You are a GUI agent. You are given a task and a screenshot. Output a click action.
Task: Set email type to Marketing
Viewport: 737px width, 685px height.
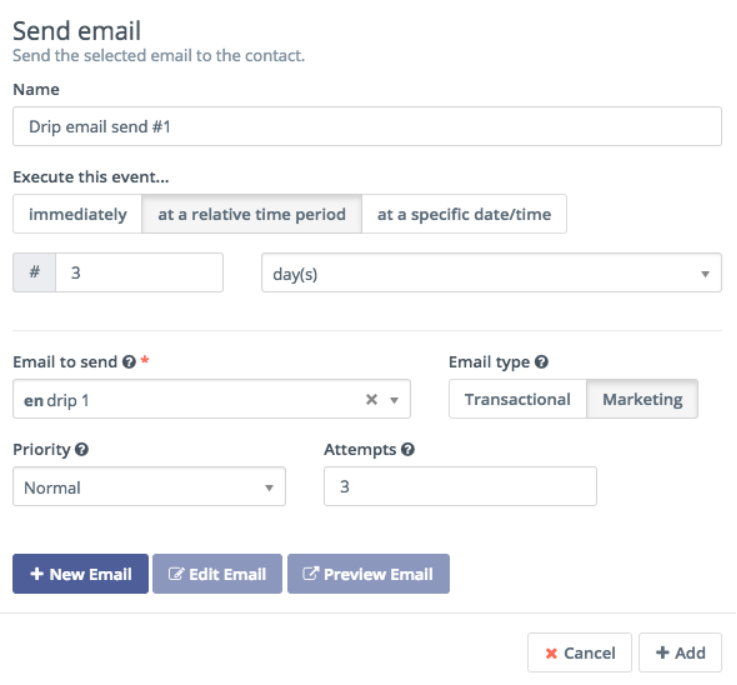coord(642,399)
